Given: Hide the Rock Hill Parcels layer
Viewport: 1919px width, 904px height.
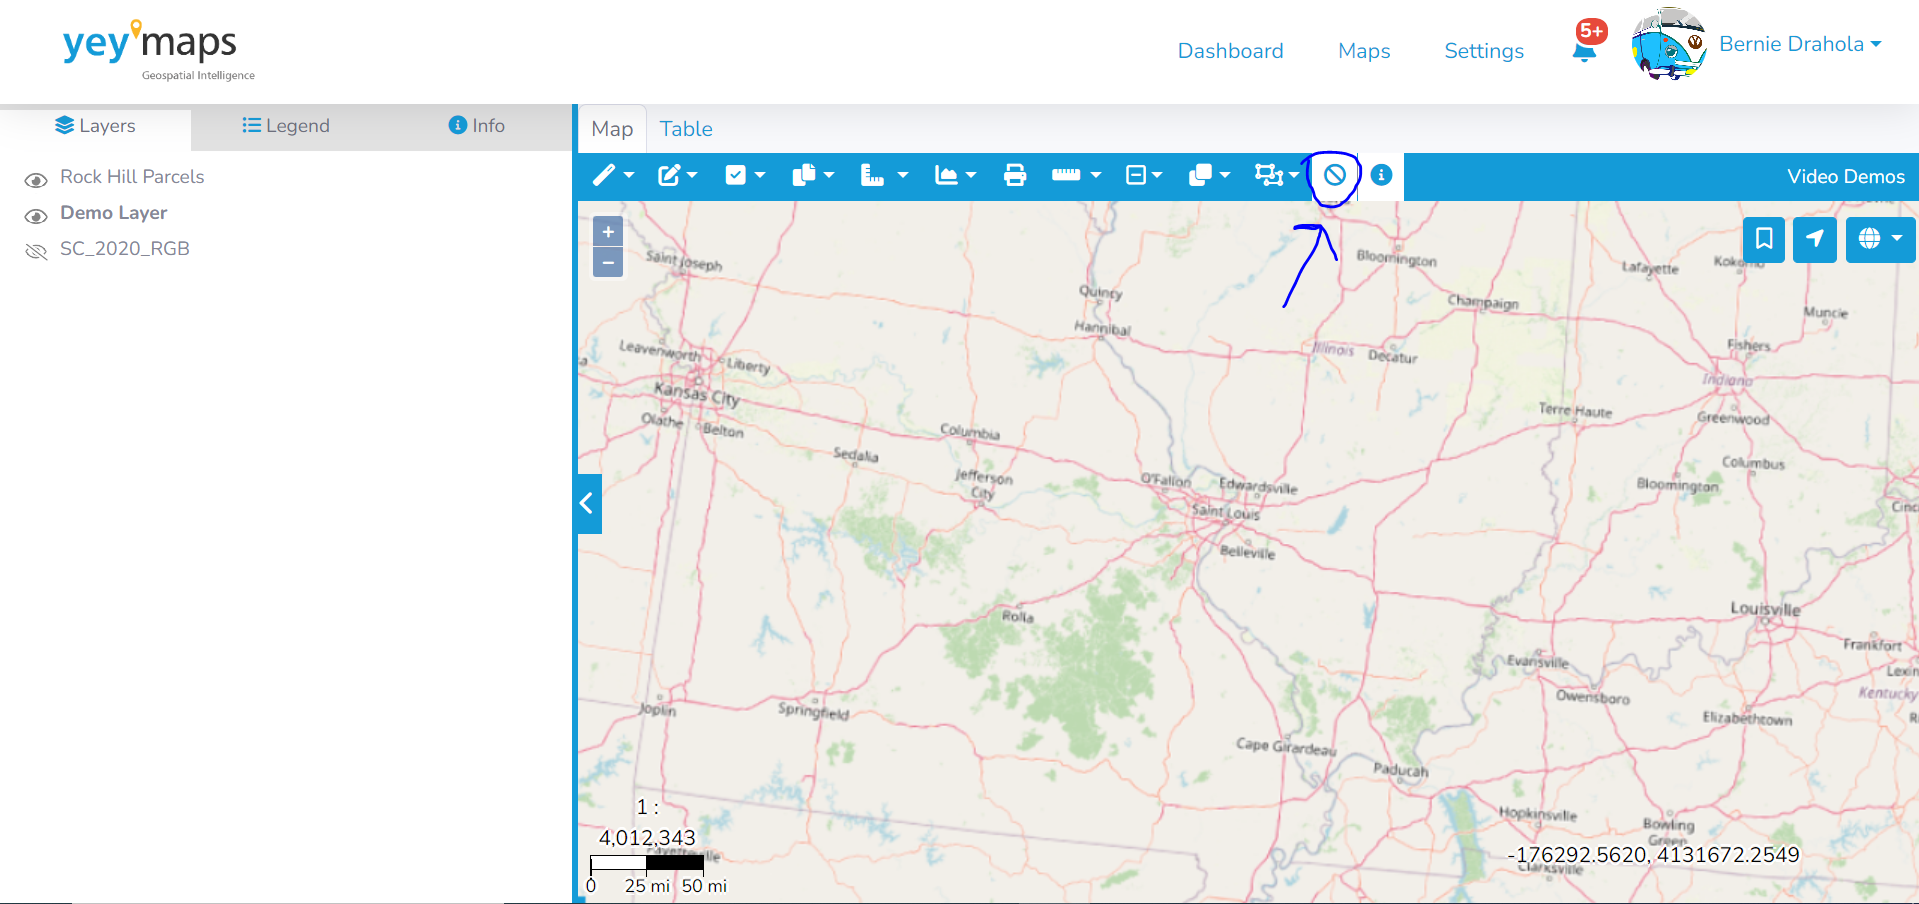Looking at the screenshot, I should point(36,180).
